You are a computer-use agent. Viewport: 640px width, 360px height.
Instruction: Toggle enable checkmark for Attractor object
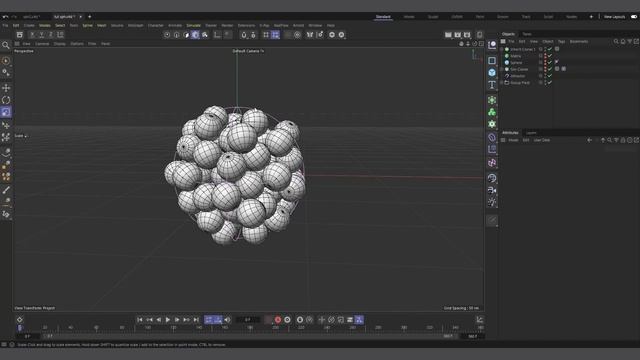pyautogui.click(x=550, y=76)
